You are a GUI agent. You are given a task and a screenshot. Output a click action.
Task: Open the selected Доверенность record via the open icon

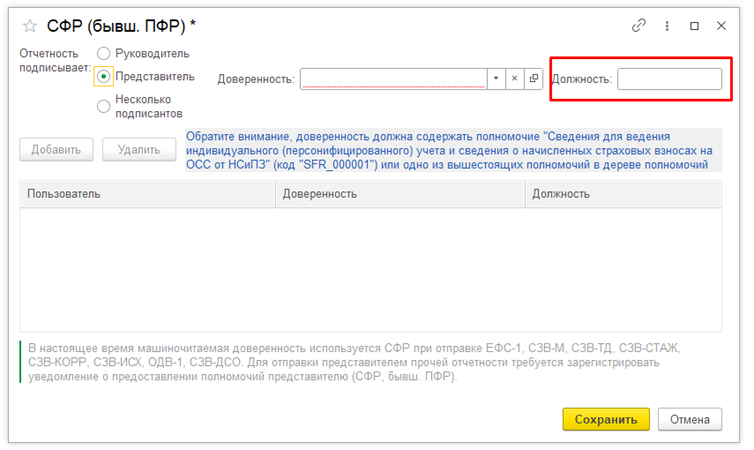533,79
